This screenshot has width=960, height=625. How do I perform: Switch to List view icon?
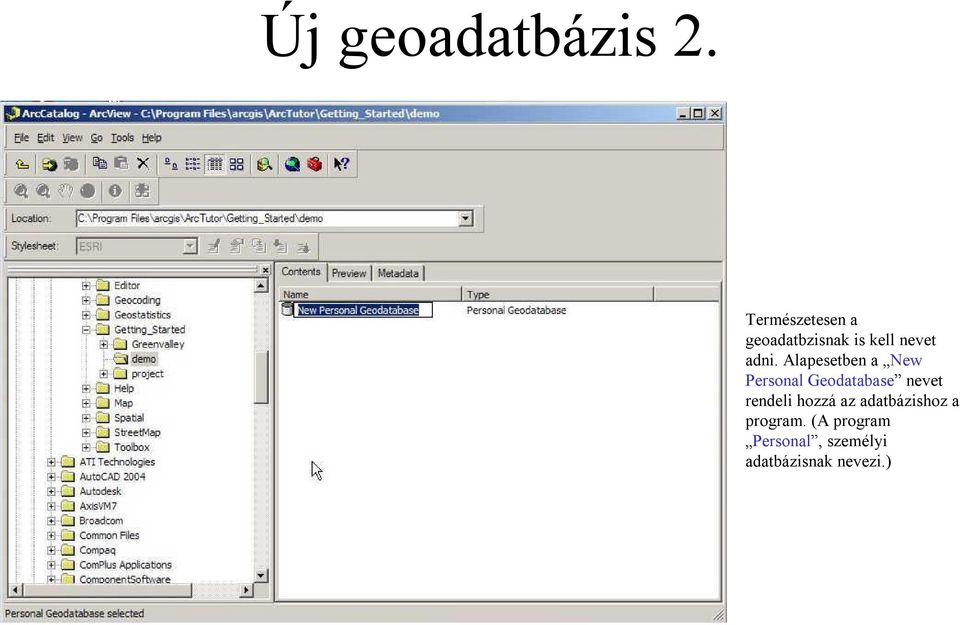[x=193, y=164]
